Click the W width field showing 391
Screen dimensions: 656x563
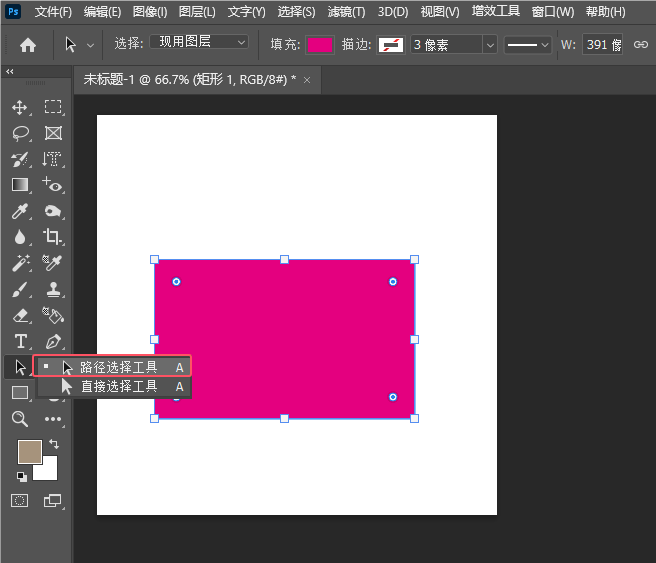pyautogui.click(x=602, y=44)
